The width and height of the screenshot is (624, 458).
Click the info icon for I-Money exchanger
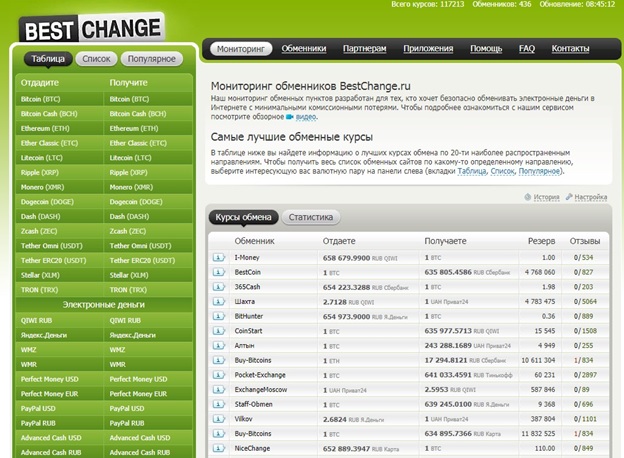coord(218,257)
